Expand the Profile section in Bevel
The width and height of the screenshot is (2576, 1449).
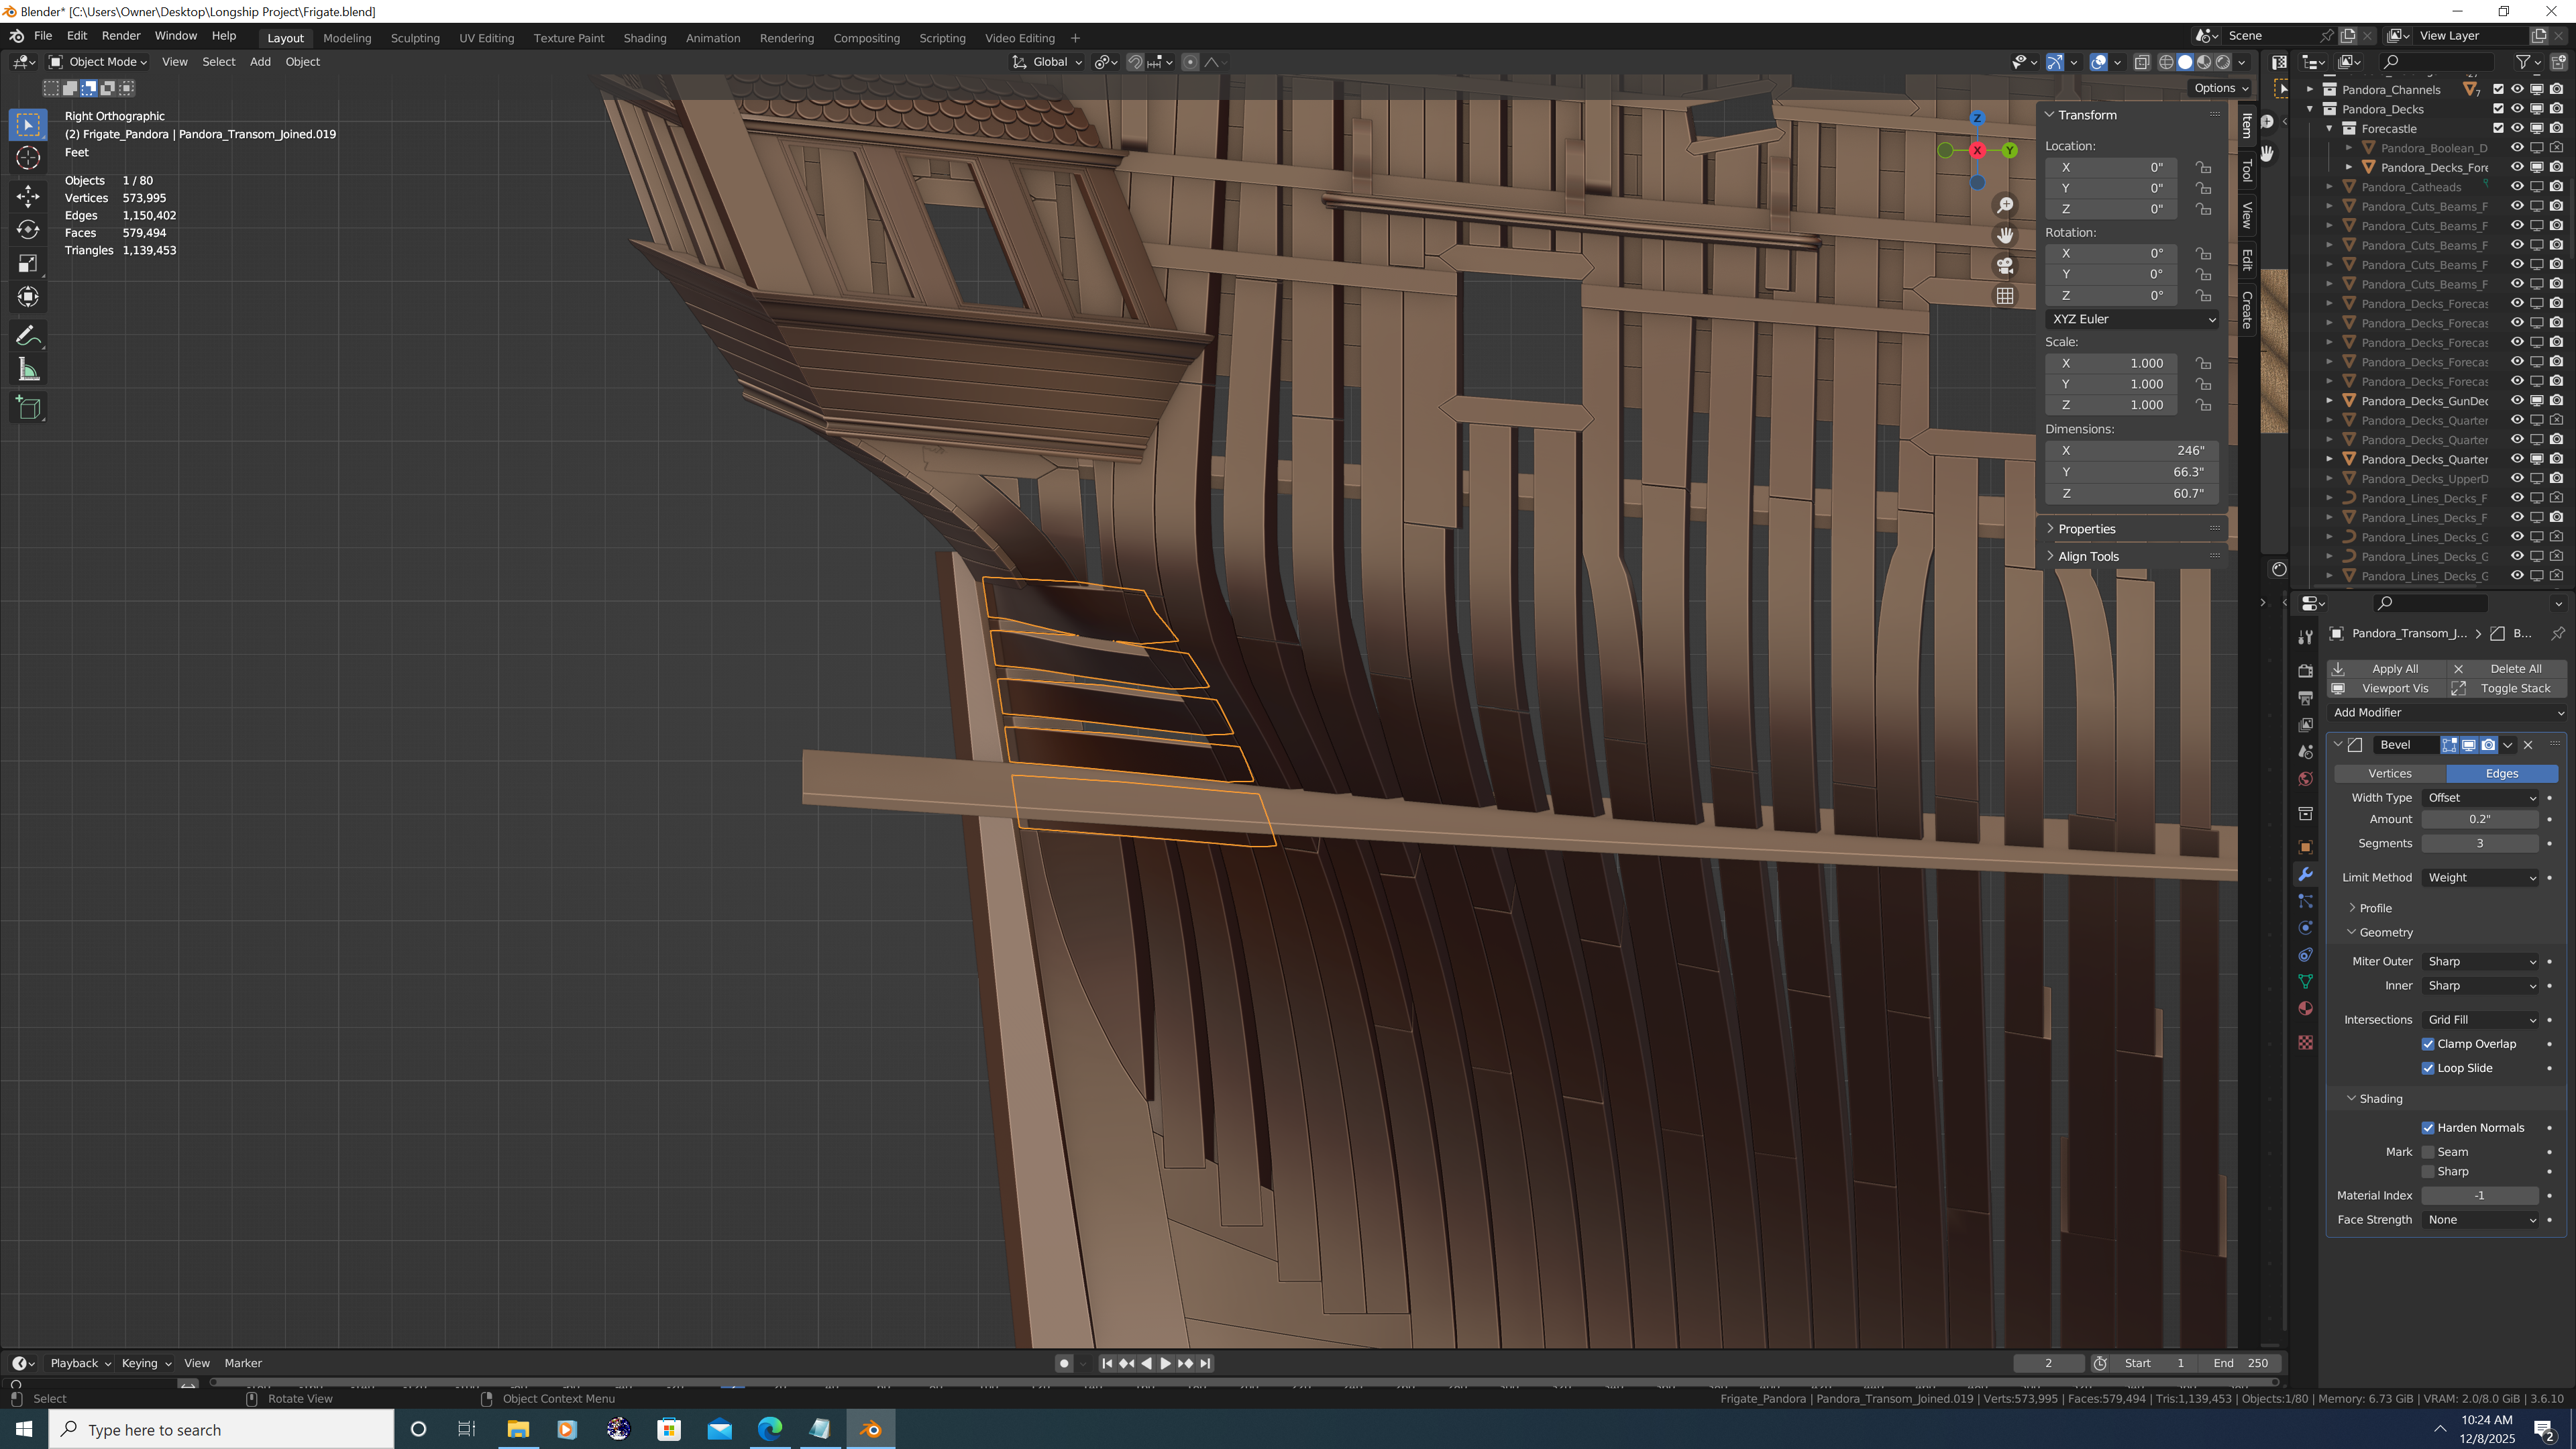(x=2375, y=908)
